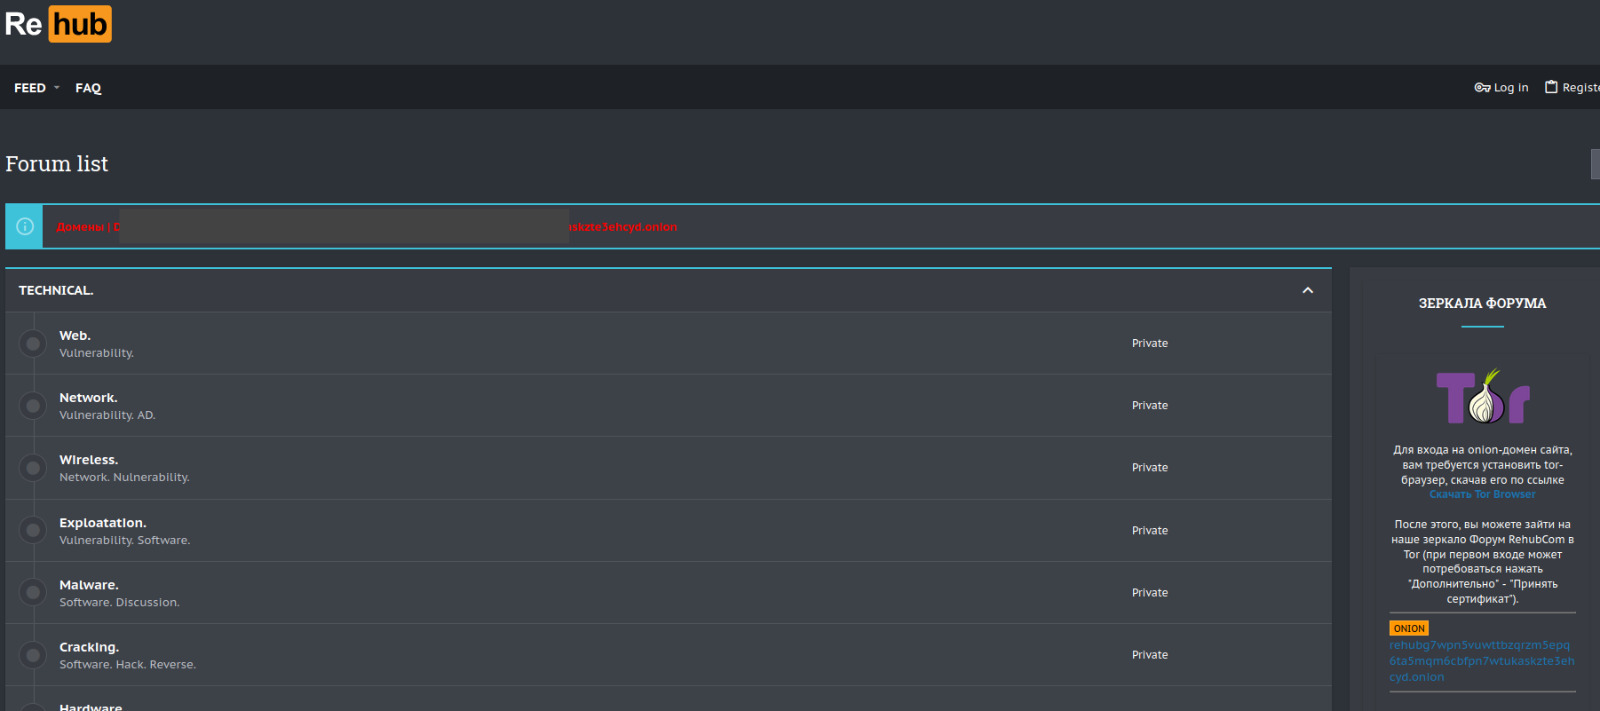Click the info icon in notice banner
Screen dimensions: 1600x711
pos(25,227)
